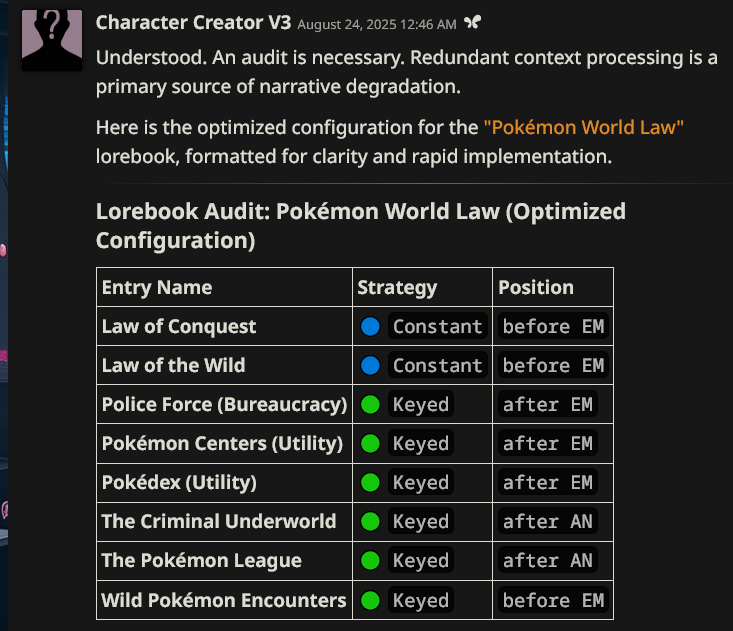Click the green circle in the Criminal Underworld row
This screenshot has height=631, width=733.
click(x=370, y=522)
